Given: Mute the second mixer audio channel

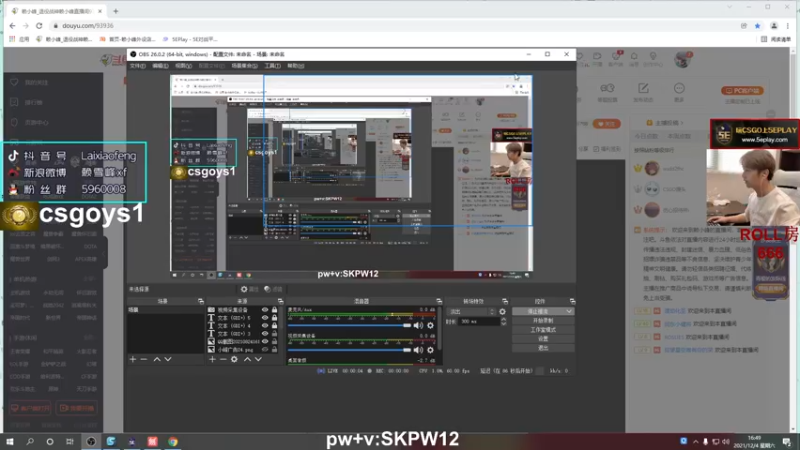Looking at the screenshot, I should click(418, 350).
